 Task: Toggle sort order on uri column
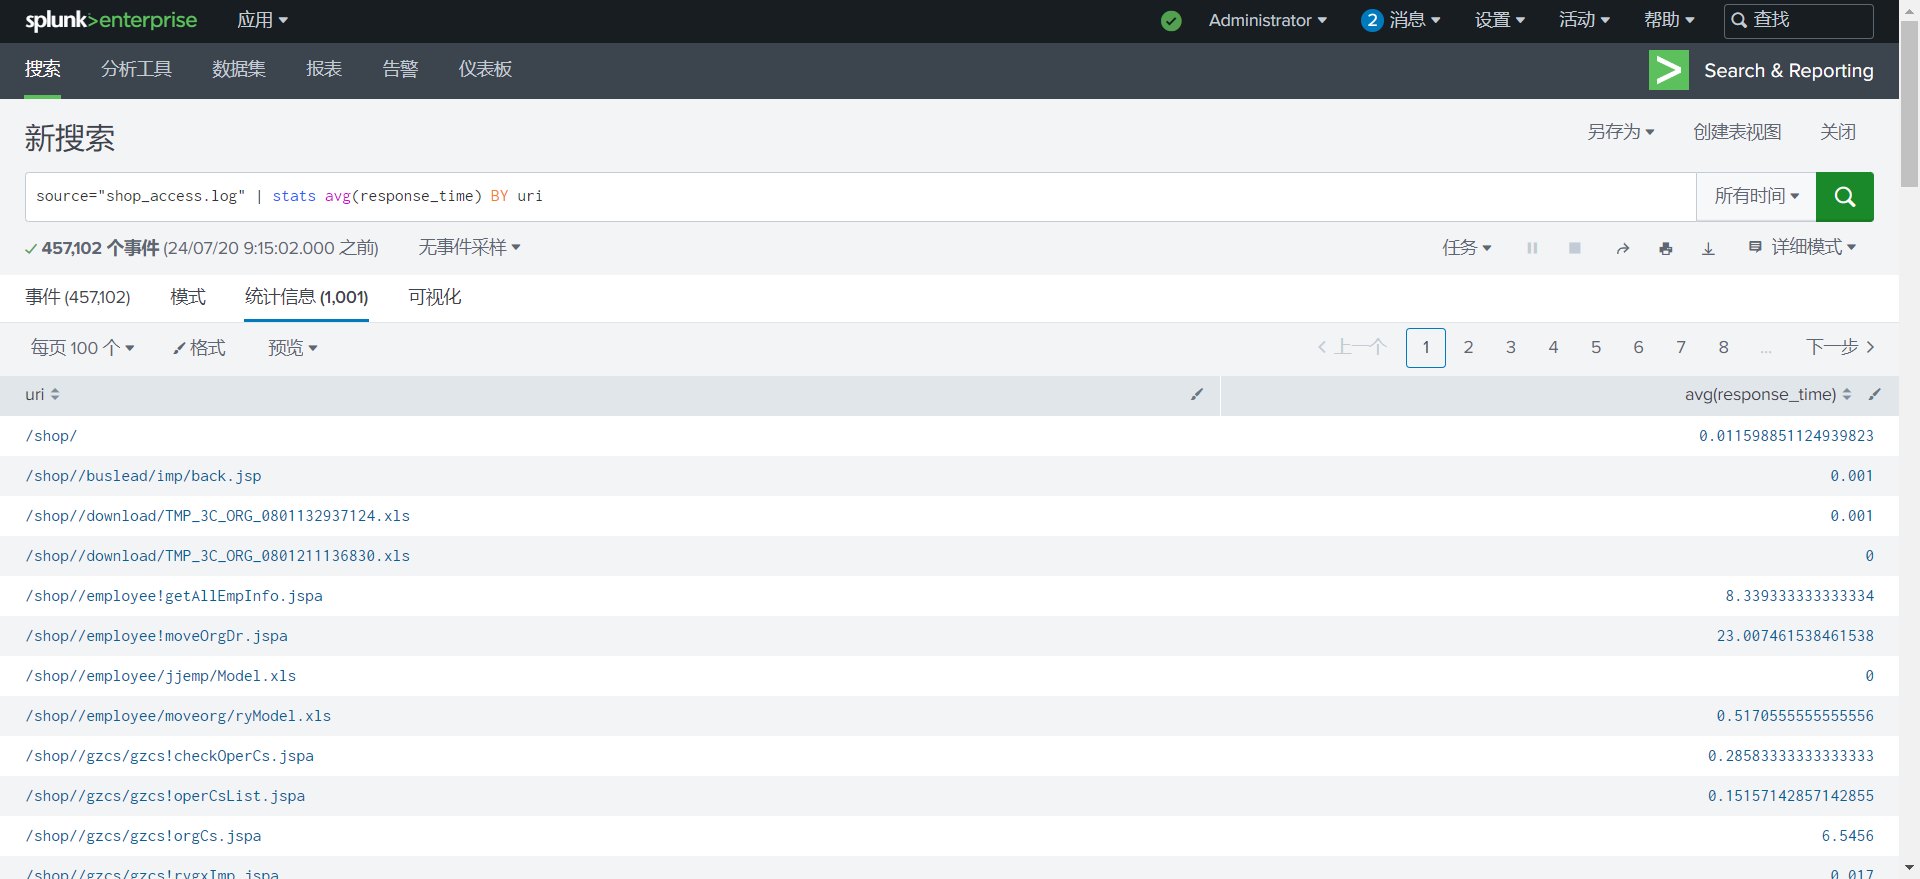click(55, 395)
